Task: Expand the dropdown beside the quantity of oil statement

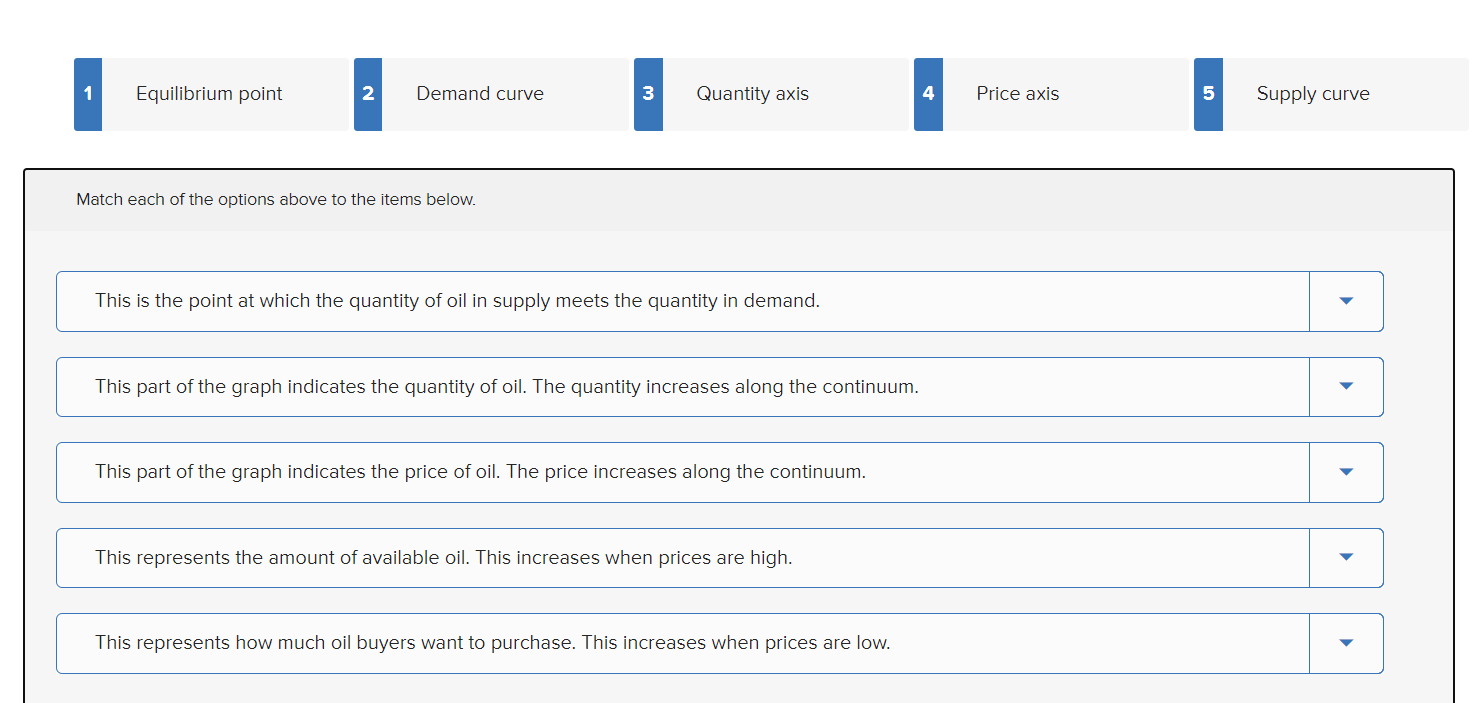Action: pos(1346,387)
